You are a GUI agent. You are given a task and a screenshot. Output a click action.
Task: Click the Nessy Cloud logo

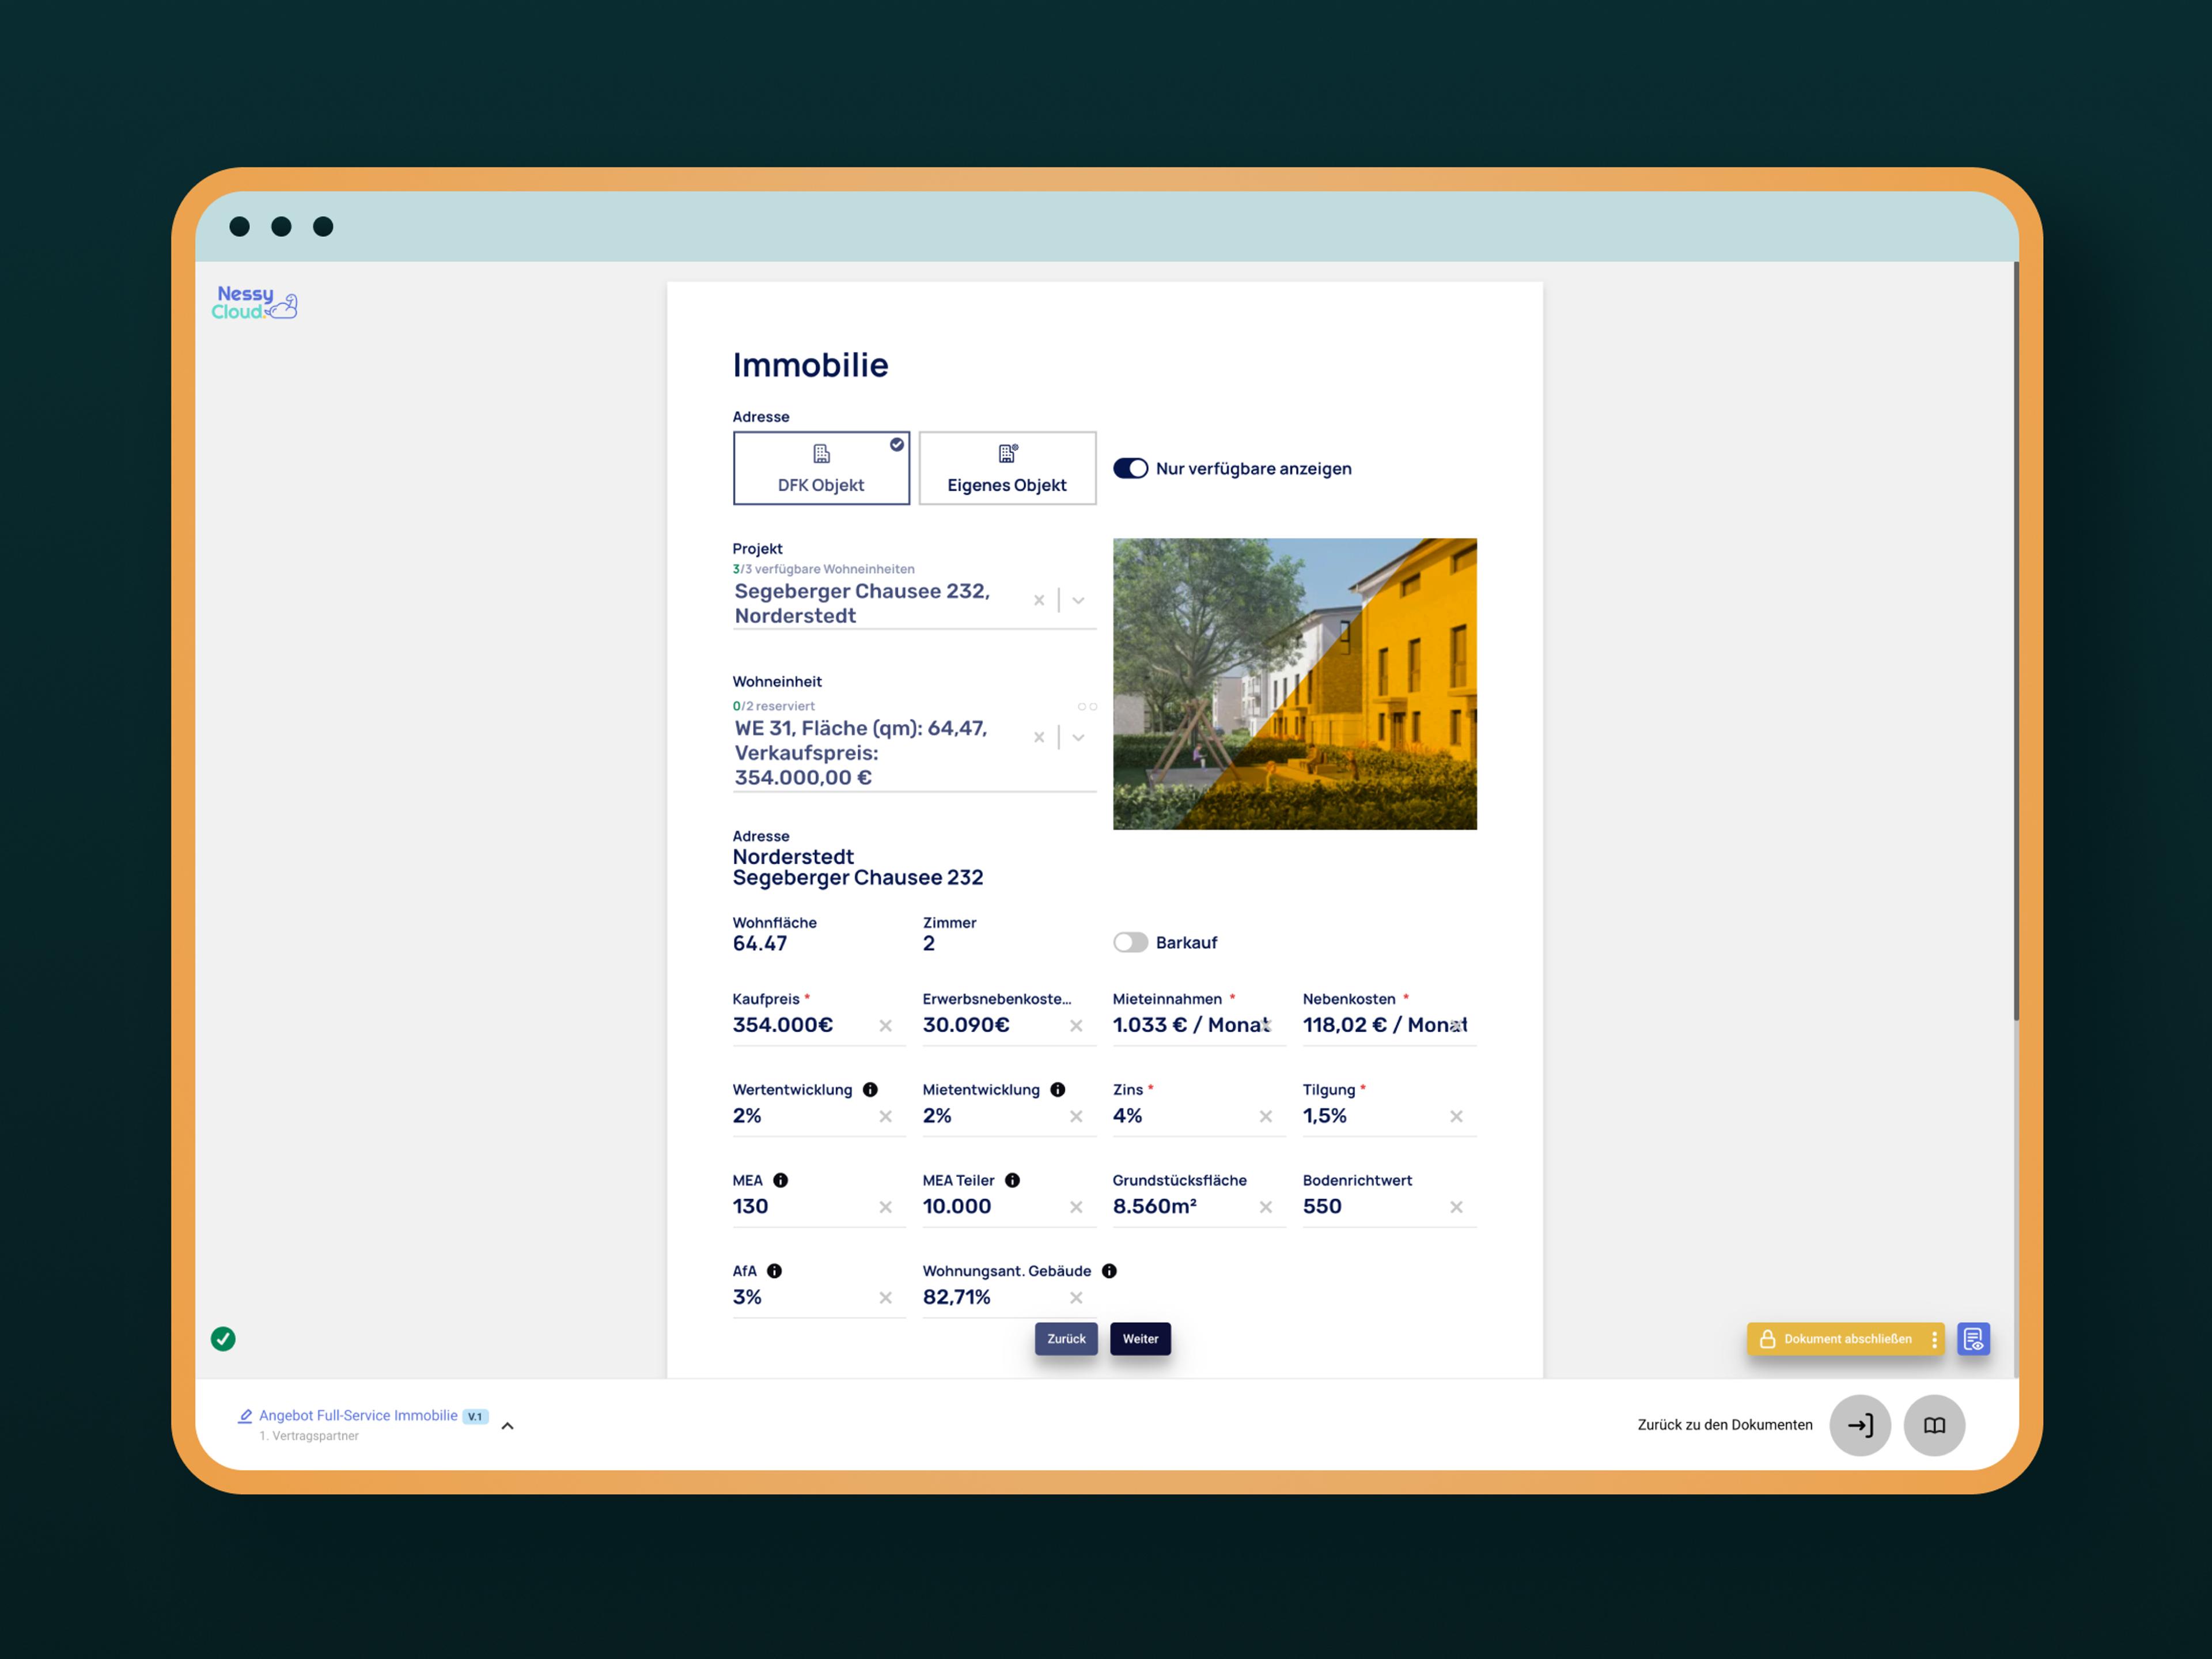254,302
